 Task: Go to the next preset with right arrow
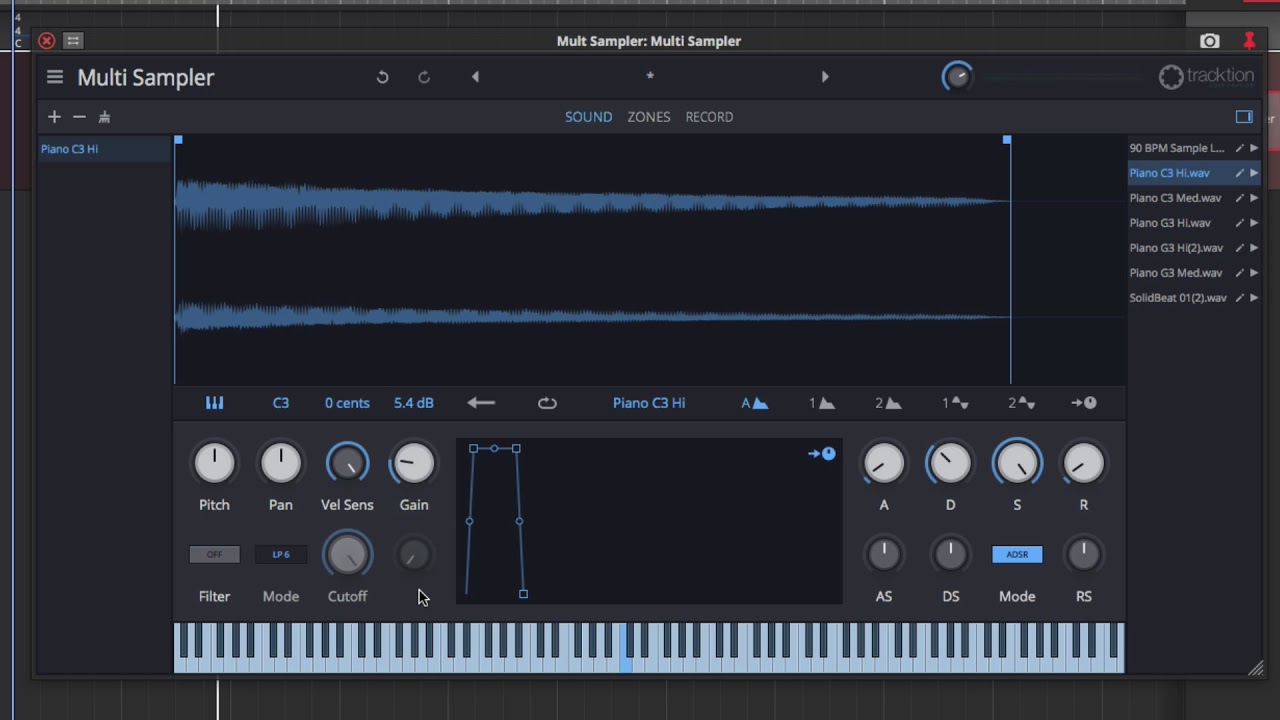pyautogui.click(x=825, y=77)
